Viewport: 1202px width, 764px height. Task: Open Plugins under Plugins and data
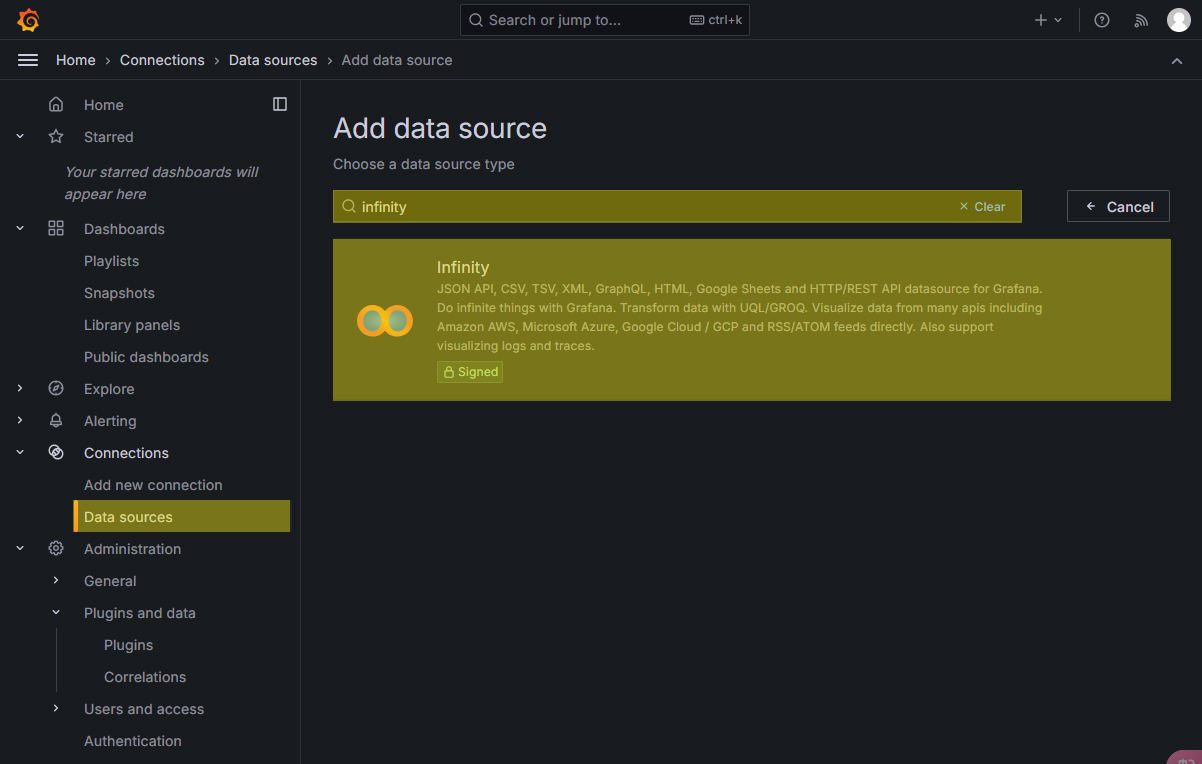(128, 644)
